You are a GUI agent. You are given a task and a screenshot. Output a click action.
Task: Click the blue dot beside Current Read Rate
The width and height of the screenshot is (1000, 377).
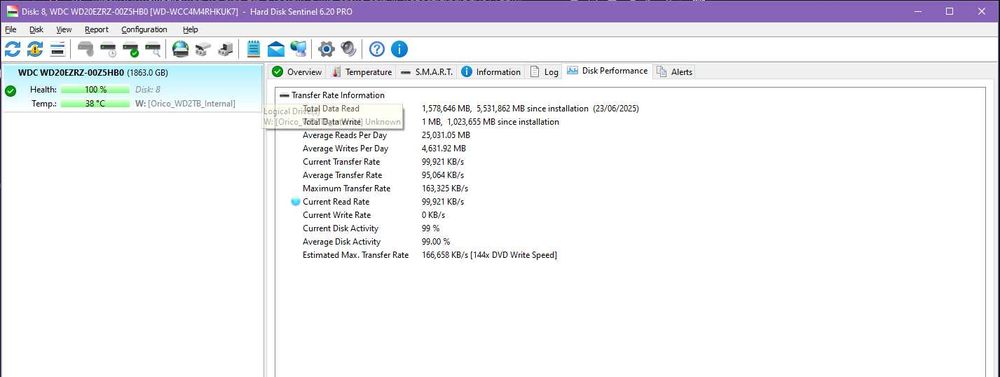coord(295,202)
